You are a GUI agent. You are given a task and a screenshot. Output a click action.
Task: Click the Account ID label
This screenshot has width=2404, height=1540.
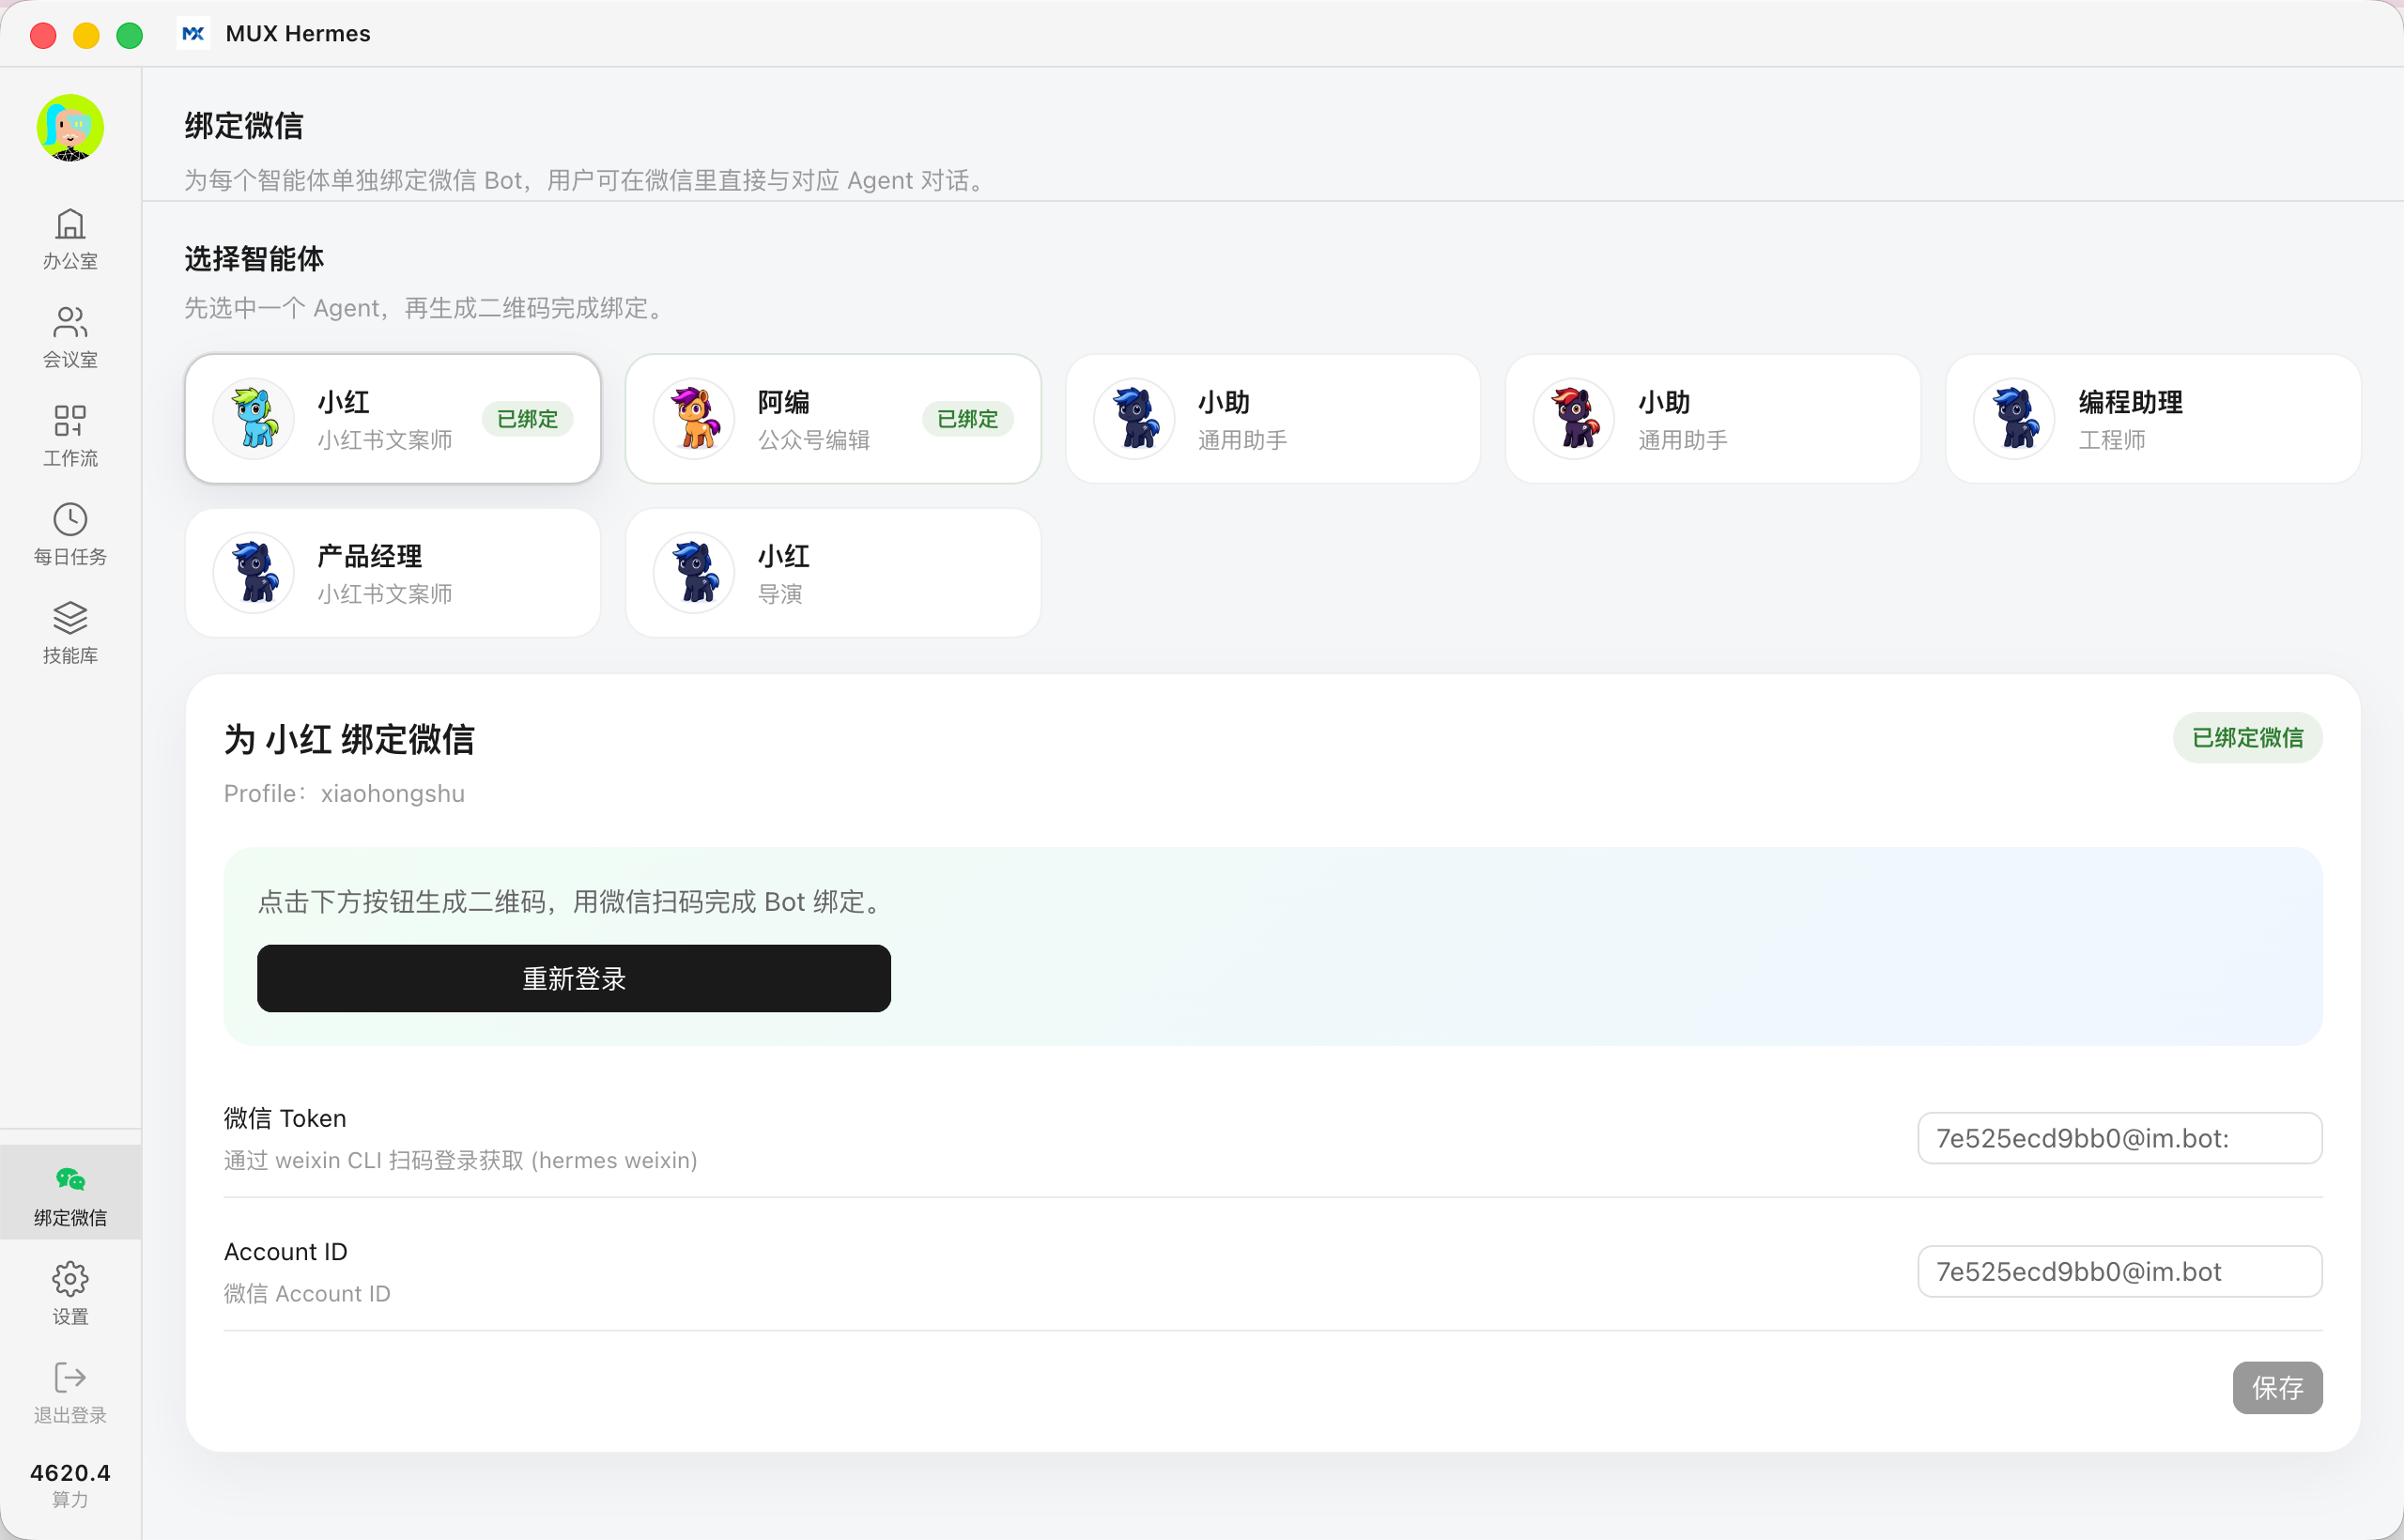[286, 1251]
